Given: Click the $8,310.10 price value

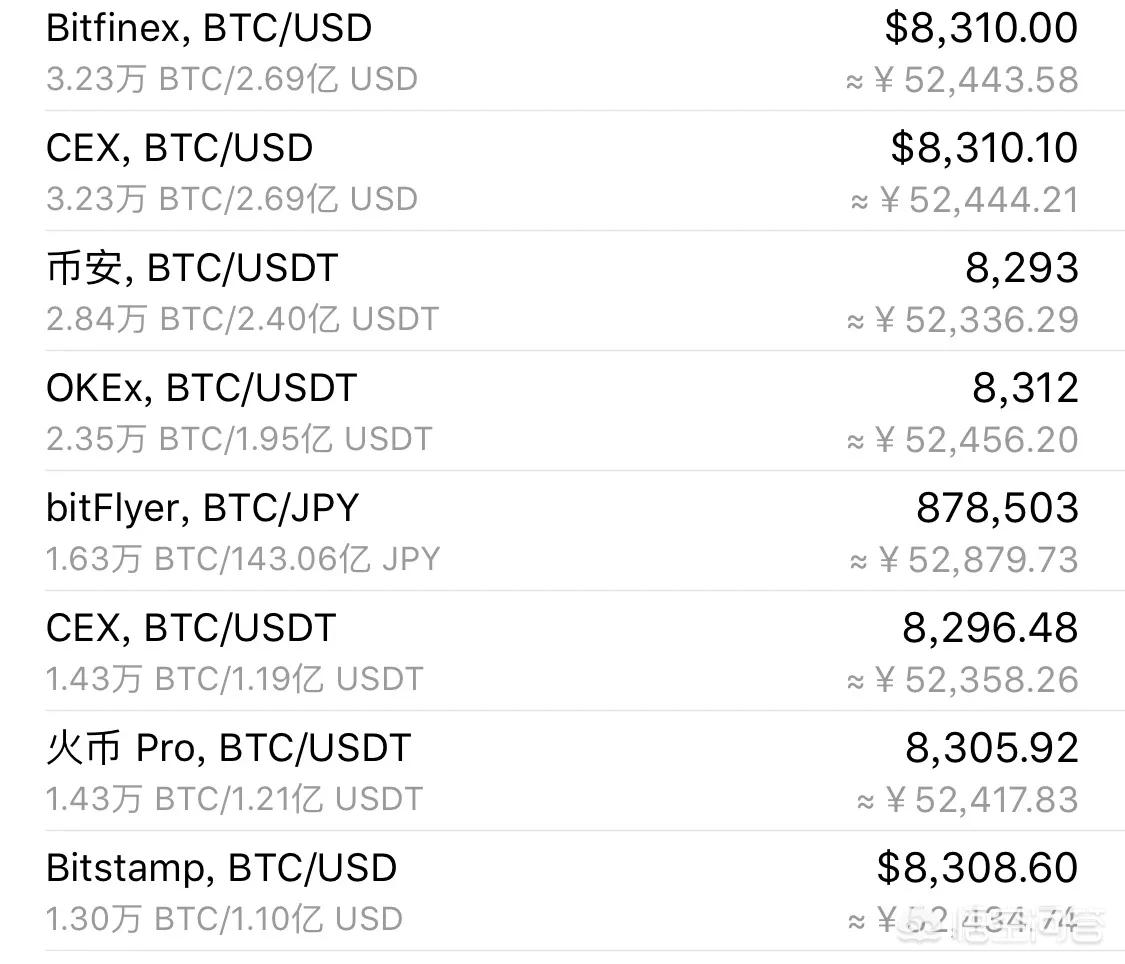Looking at the screenshot, I should coord(984,148).
